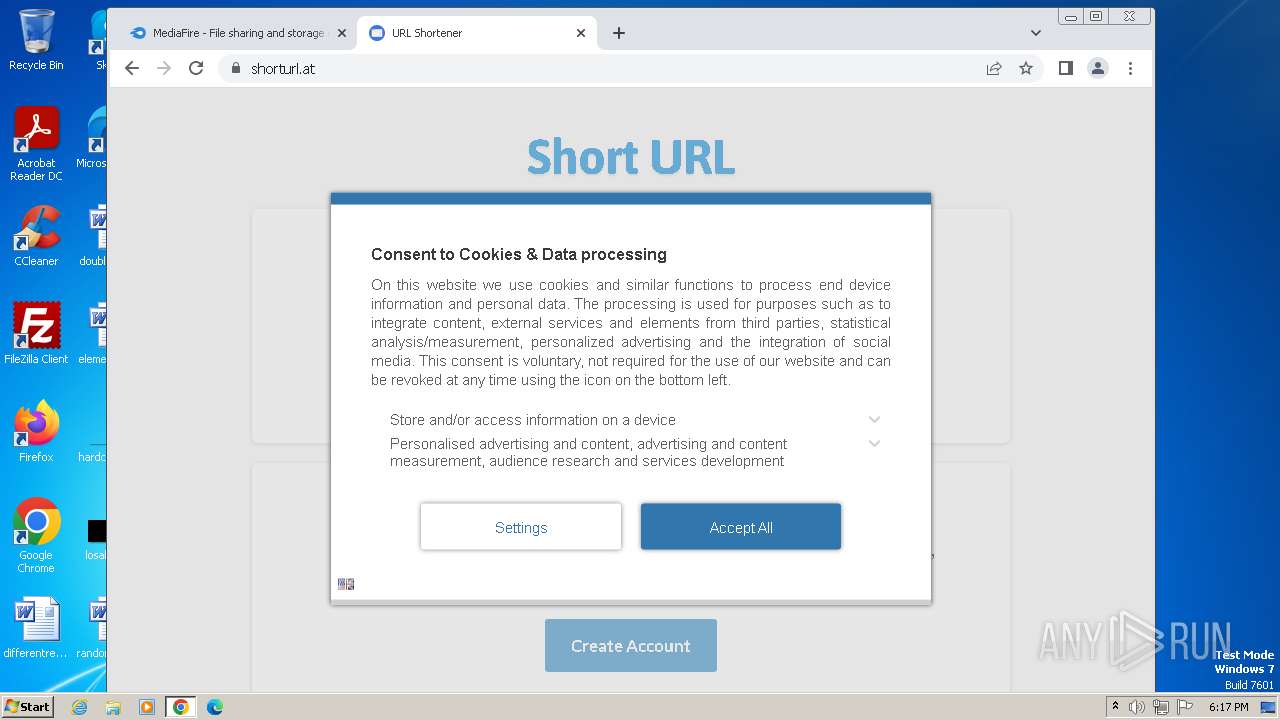Select Chrome taskbar button

point(181,707)
